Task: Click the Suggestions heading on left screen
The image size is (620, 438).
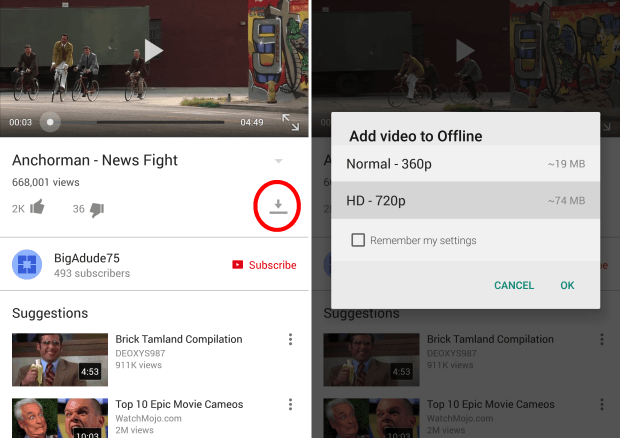Action: [x=50, y=313]
